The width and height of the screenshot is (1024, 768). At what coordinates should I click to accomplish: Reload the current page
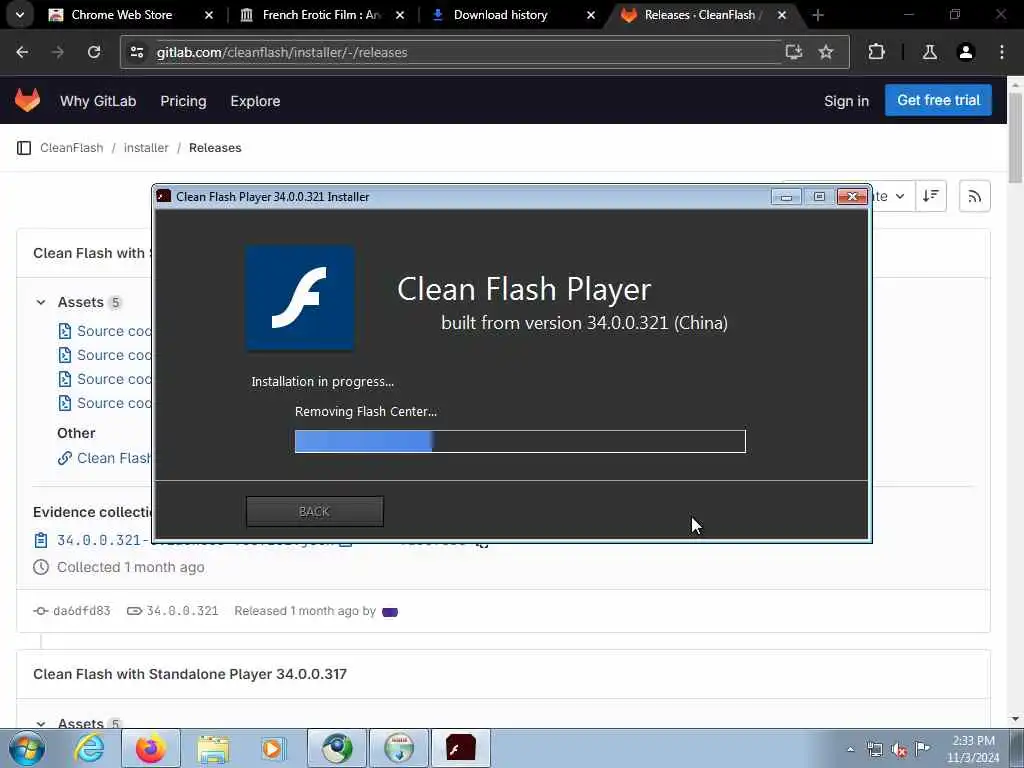[x=94, y=52]
